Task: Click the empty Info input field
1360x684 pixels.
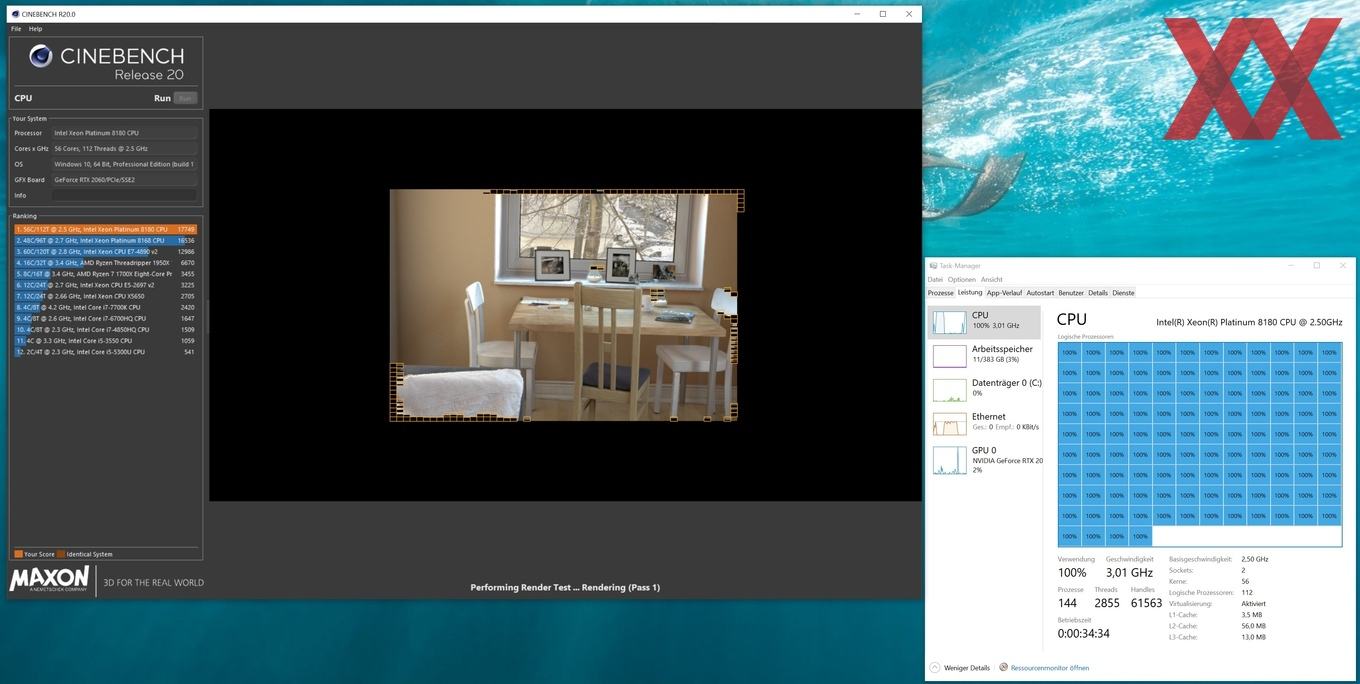Action: (x=124, y=195)
